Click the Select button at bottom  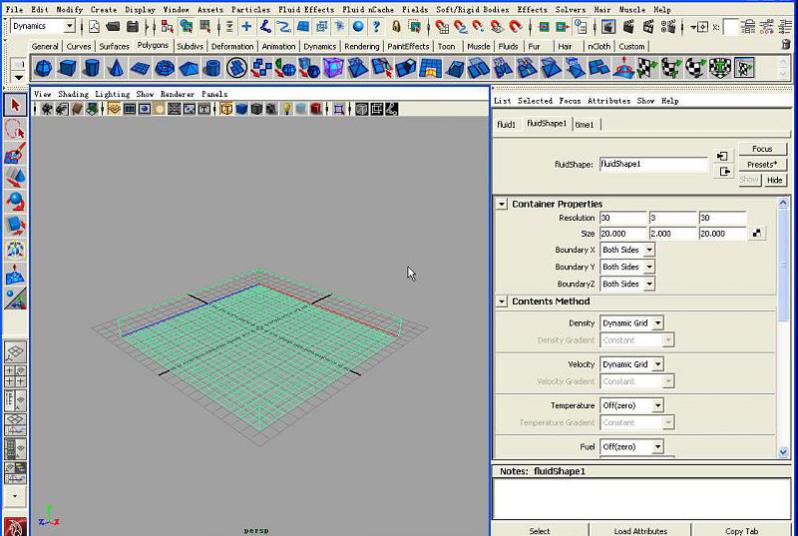tap(539, 530)
